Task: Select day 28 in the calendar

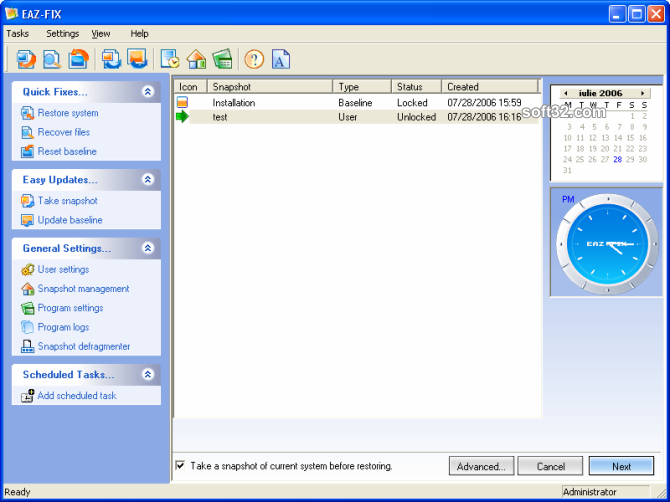Action: click(x=617, y=159)
